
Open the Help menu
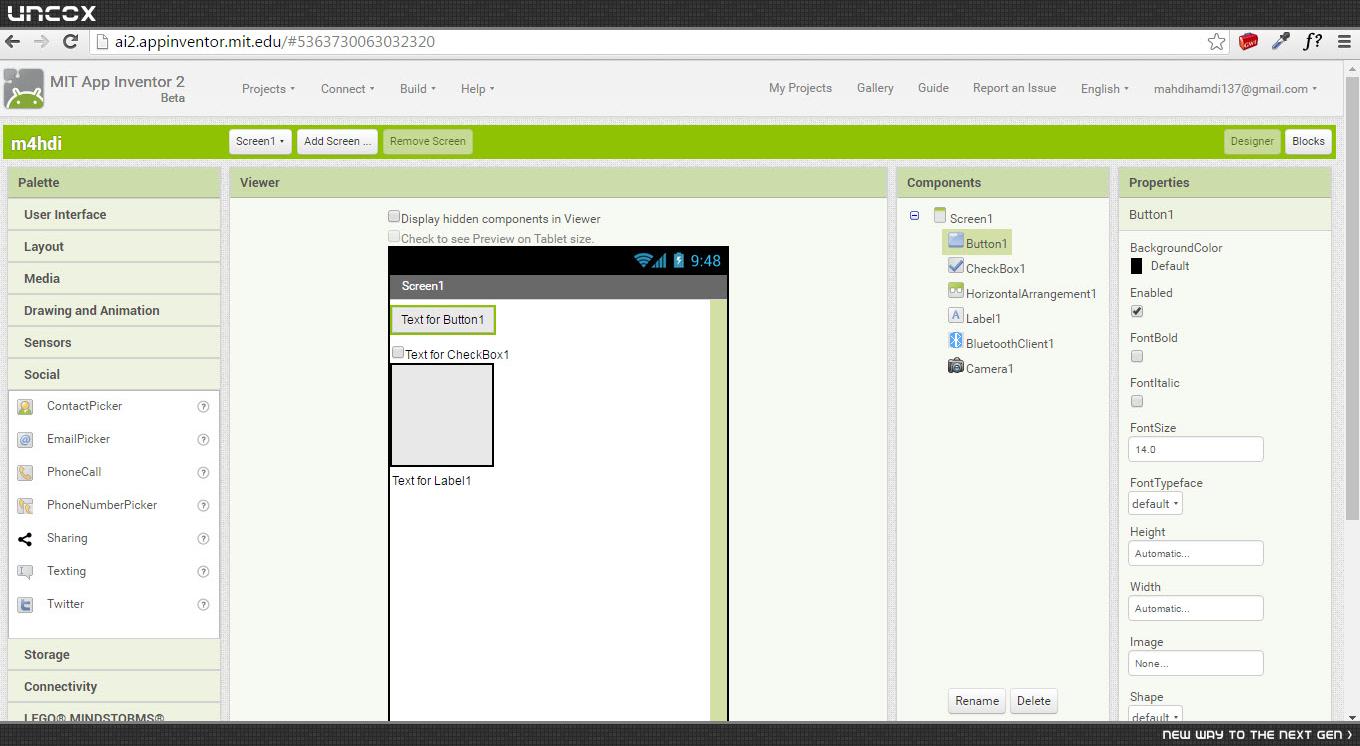point(477,89)
